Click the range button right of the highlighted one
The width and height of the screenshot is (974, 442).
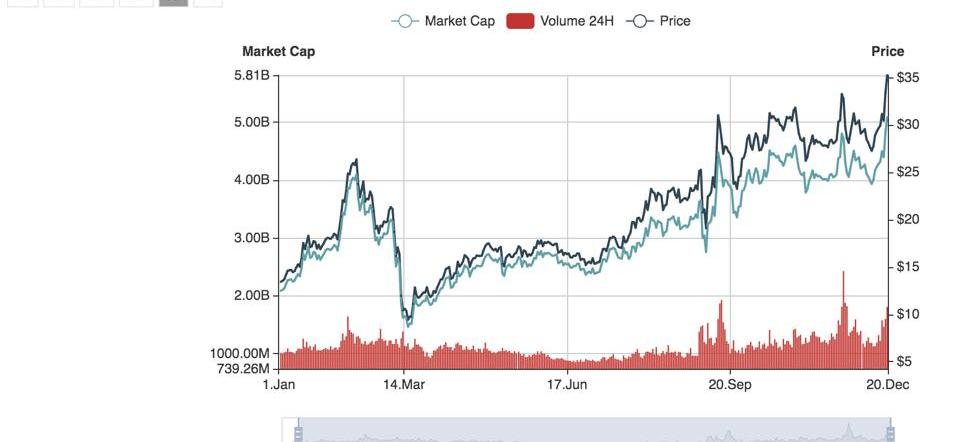pyautogui.click(x=208, y=3)
